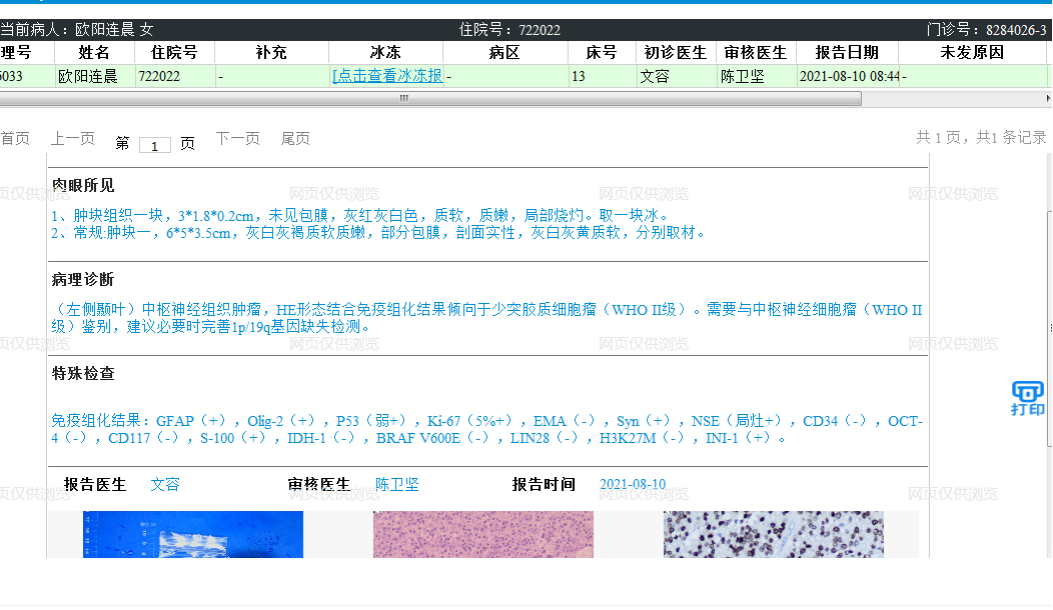Click the horizontal scrollbar right arrow
Viewport: 1053px width, 610px height.
point(1045,98)
